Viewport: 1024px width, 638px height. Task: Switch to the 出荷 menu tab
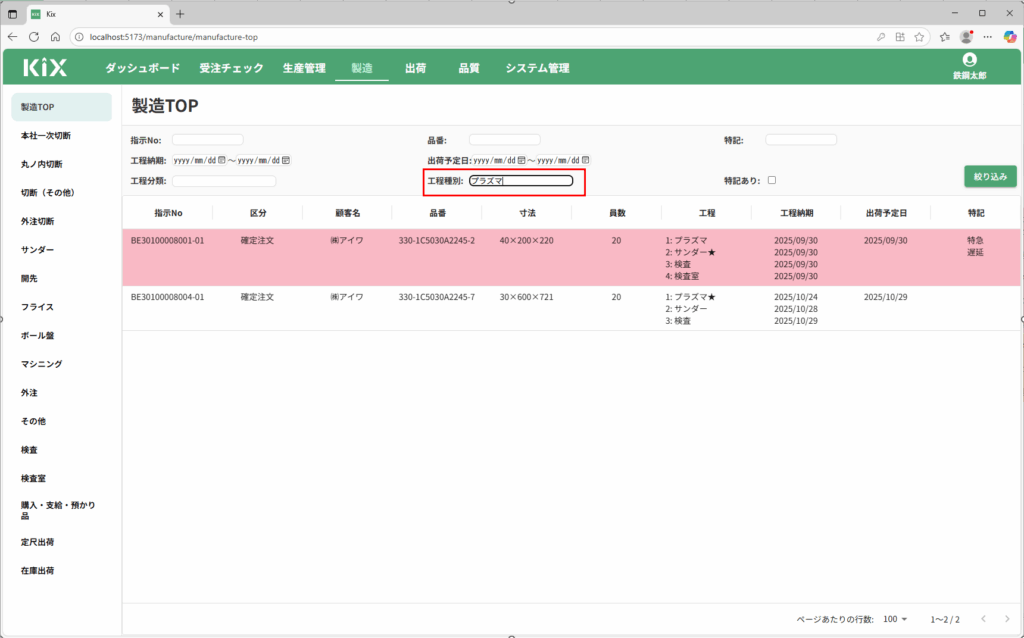click(415, 68)
